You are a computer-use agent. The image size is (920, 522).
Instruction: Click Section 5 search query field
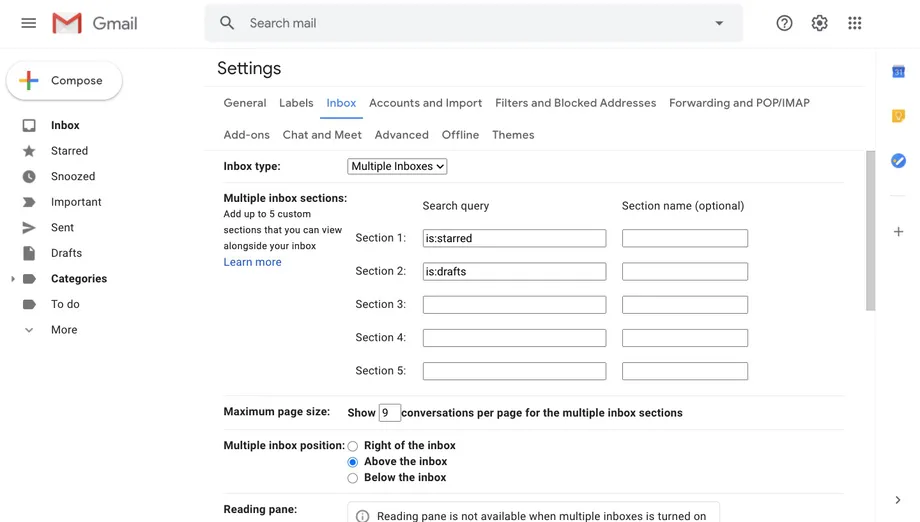[515, 371]
